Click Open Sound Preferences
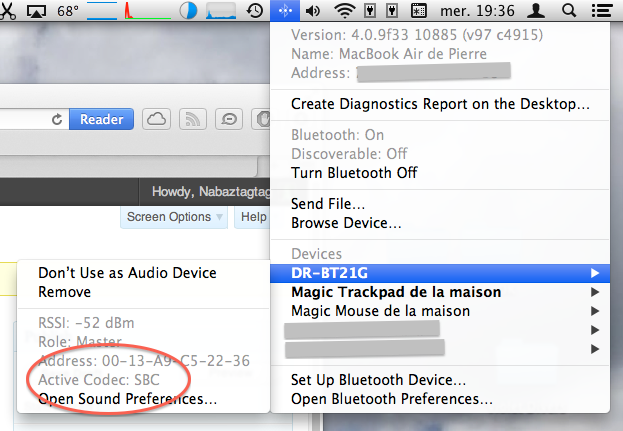 [x=127, y=400]
